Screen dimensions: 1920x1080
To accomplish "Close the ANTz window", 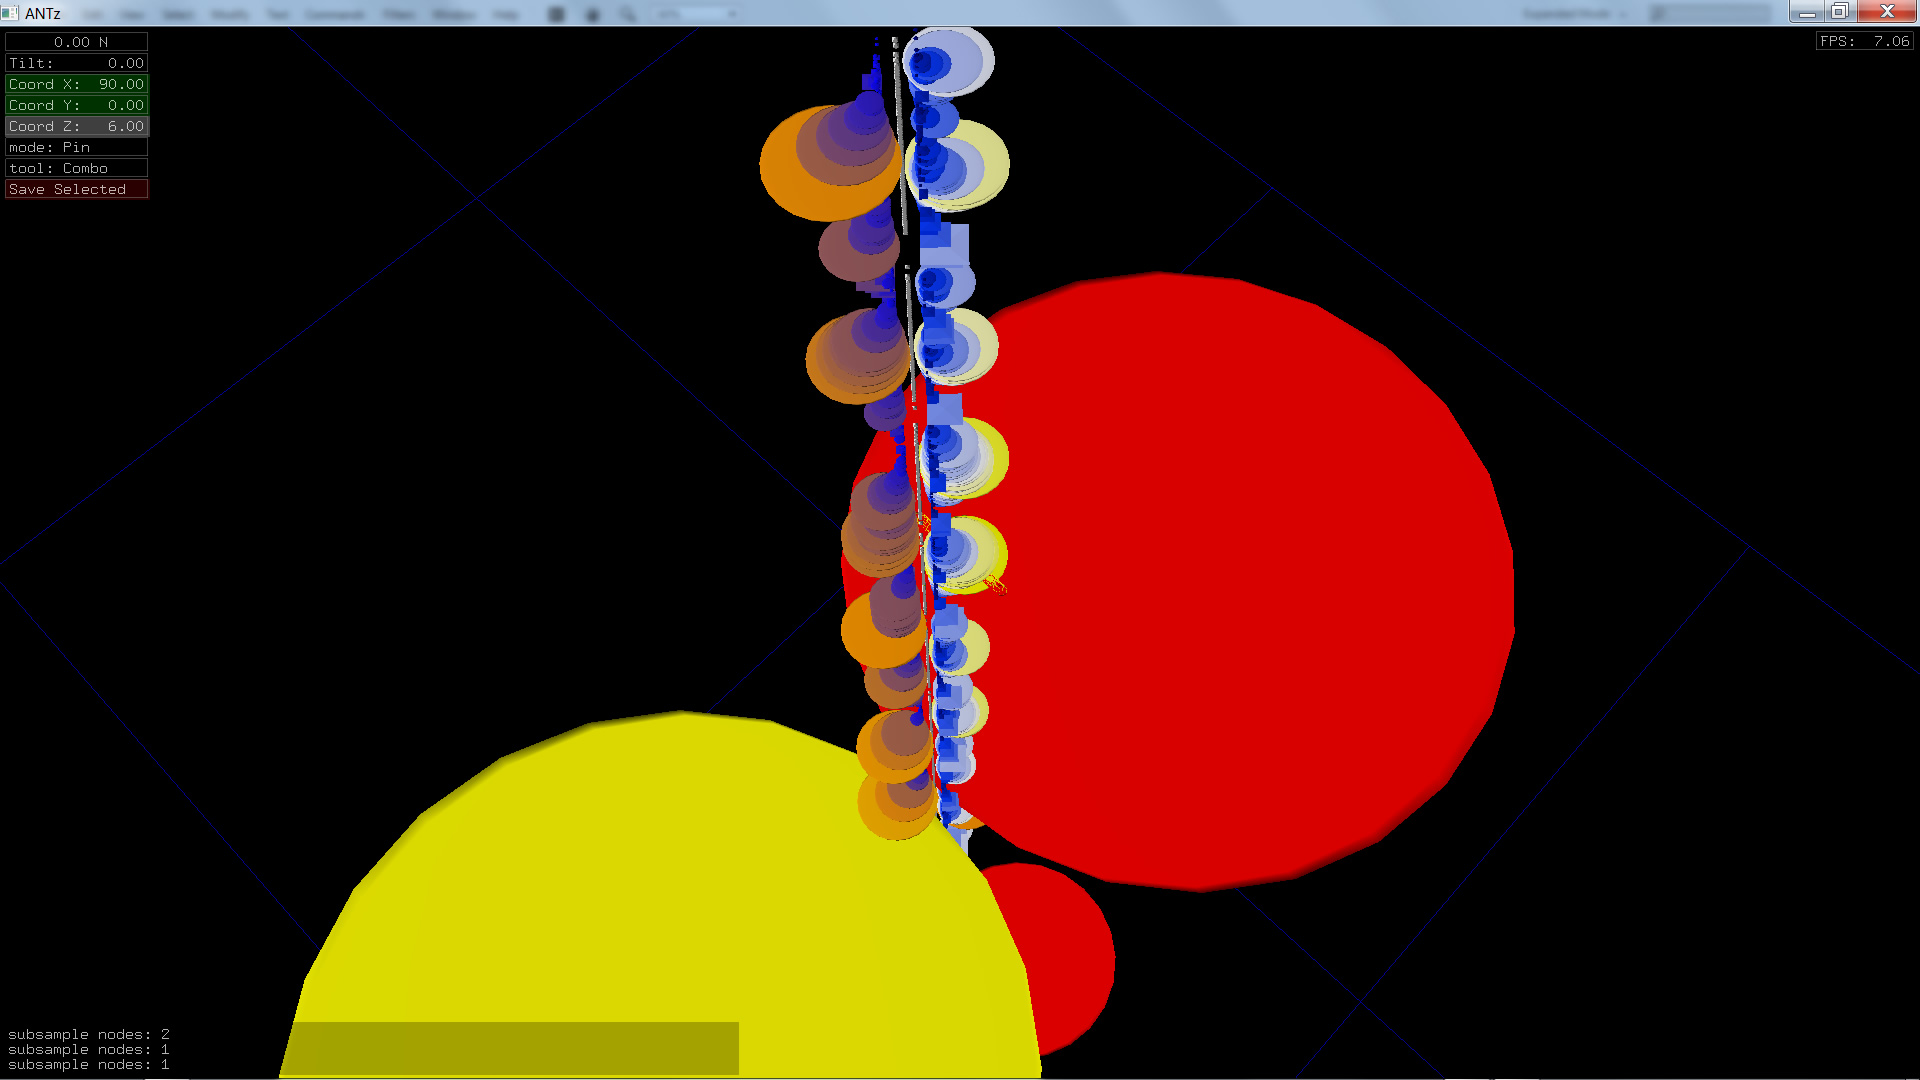I will click(x=1887, y=12).
